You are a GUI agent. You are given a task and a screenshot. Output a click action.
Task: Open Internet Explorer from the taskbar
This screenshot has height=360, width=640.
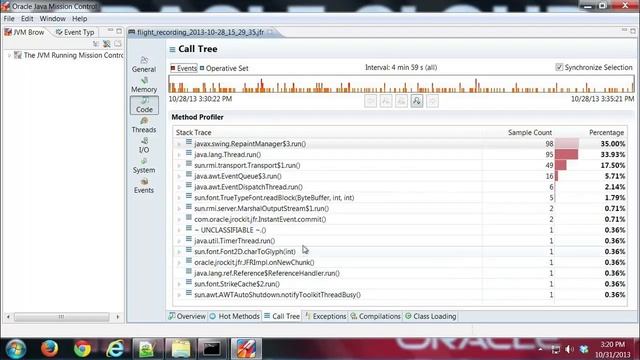(x=115, y=349)
